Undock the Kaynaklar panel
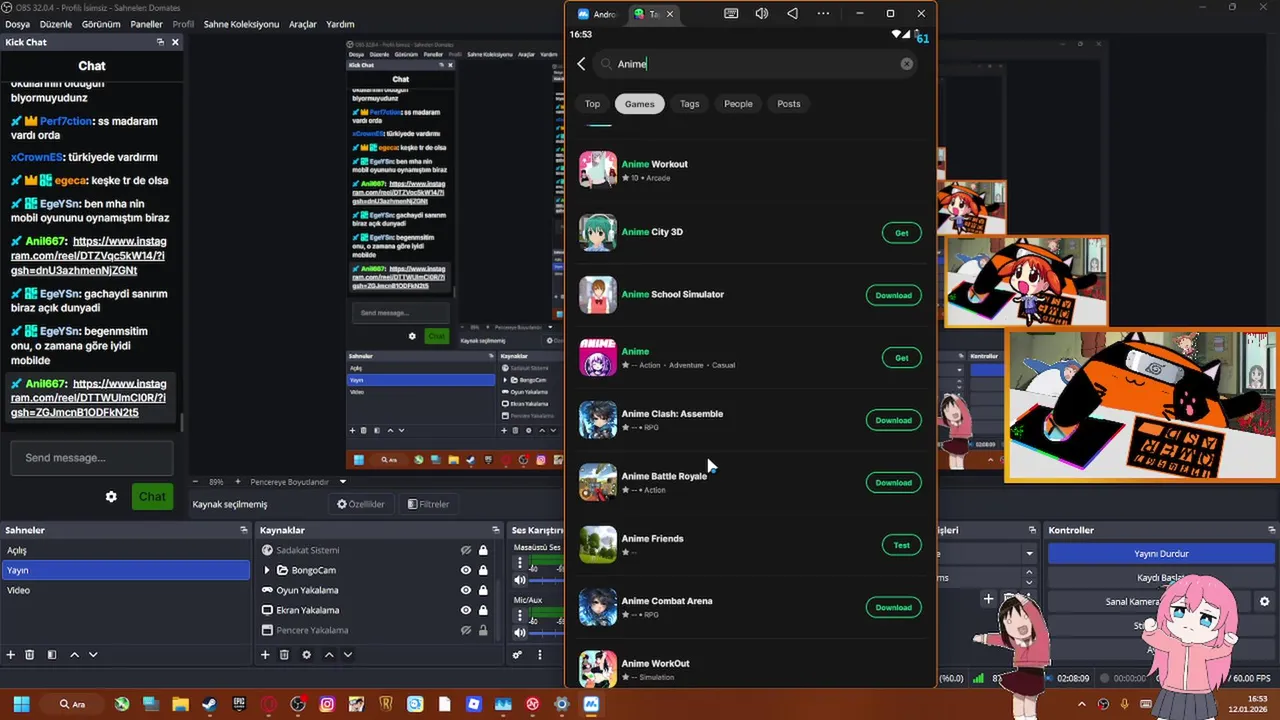Viewport: 1280px width, 720px height. pyautogui.click(x=495, y=530)
